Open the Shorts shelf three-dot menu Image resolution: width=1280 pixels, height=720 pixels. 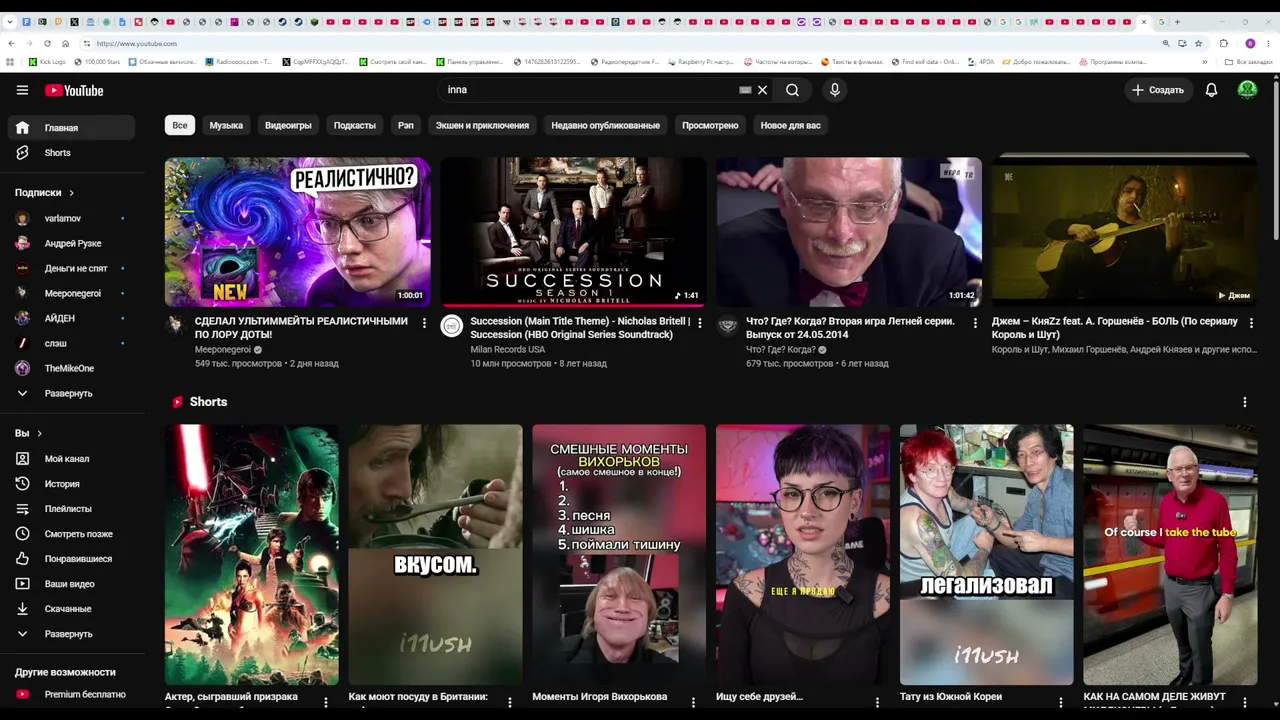coord(1245,402)
